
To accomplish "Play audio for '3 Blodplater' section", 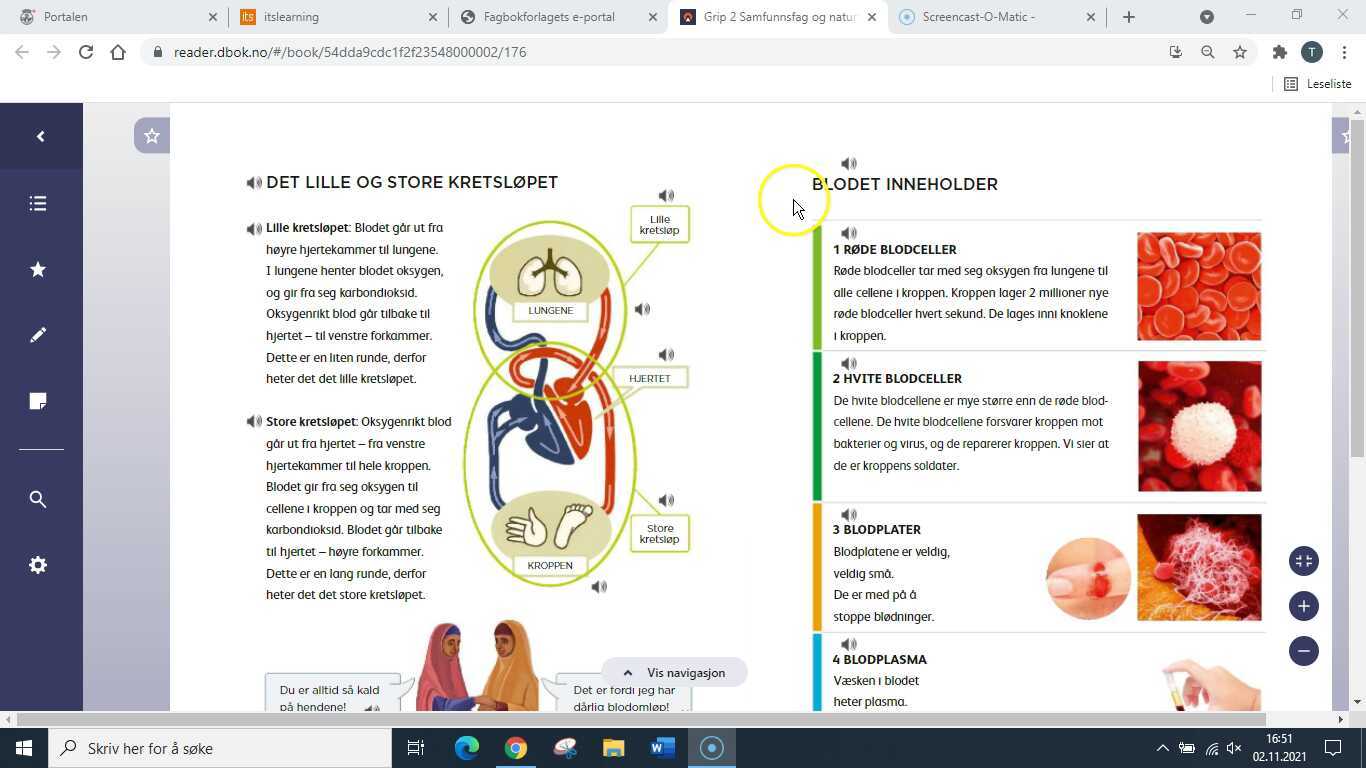I will point(849,515).
